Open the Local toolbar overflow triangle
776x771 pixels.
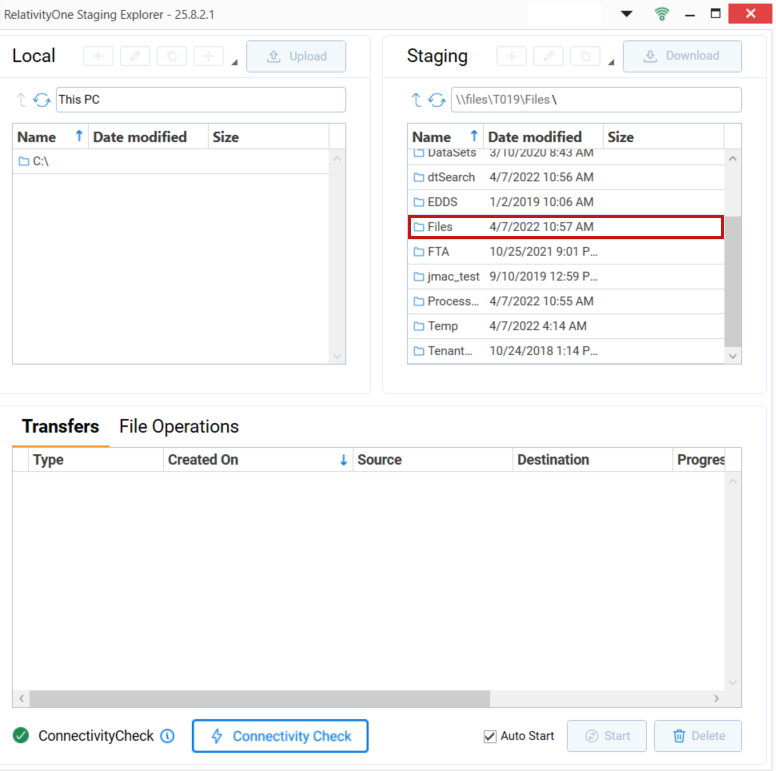[x=235, y=62]
